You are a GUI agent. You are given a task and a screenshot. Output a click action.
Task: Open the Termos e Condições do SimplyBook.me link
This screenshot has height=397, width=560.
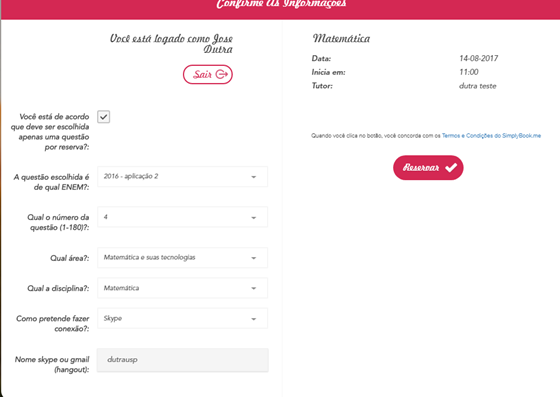click(x=491, y=136)
